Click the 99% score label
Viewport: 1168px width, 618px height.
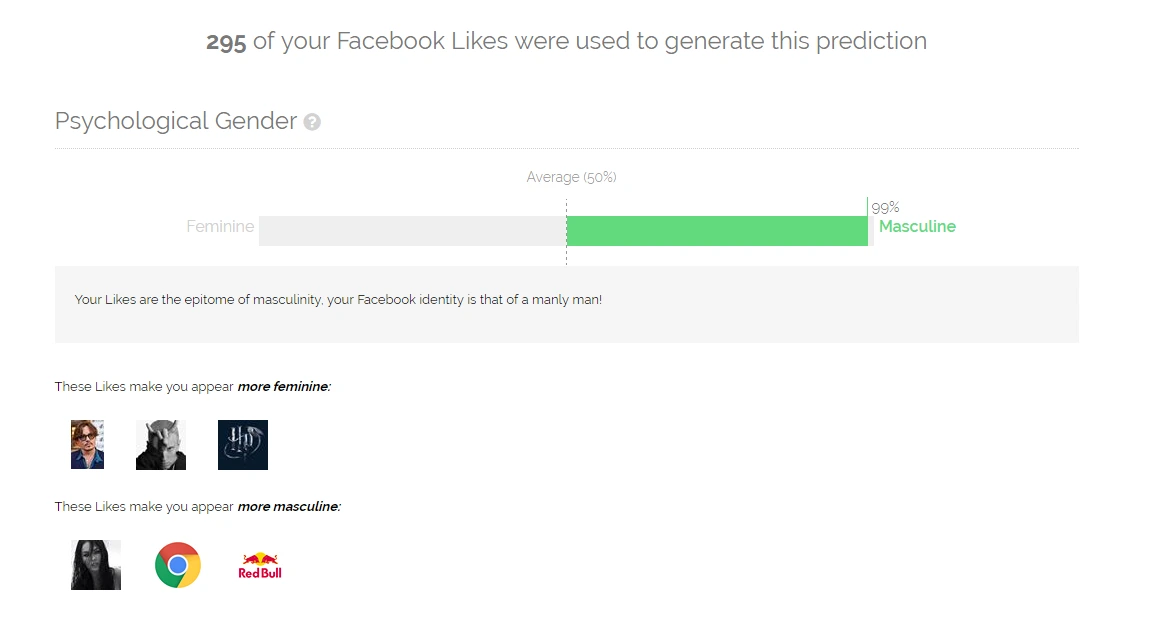[886, 207]
